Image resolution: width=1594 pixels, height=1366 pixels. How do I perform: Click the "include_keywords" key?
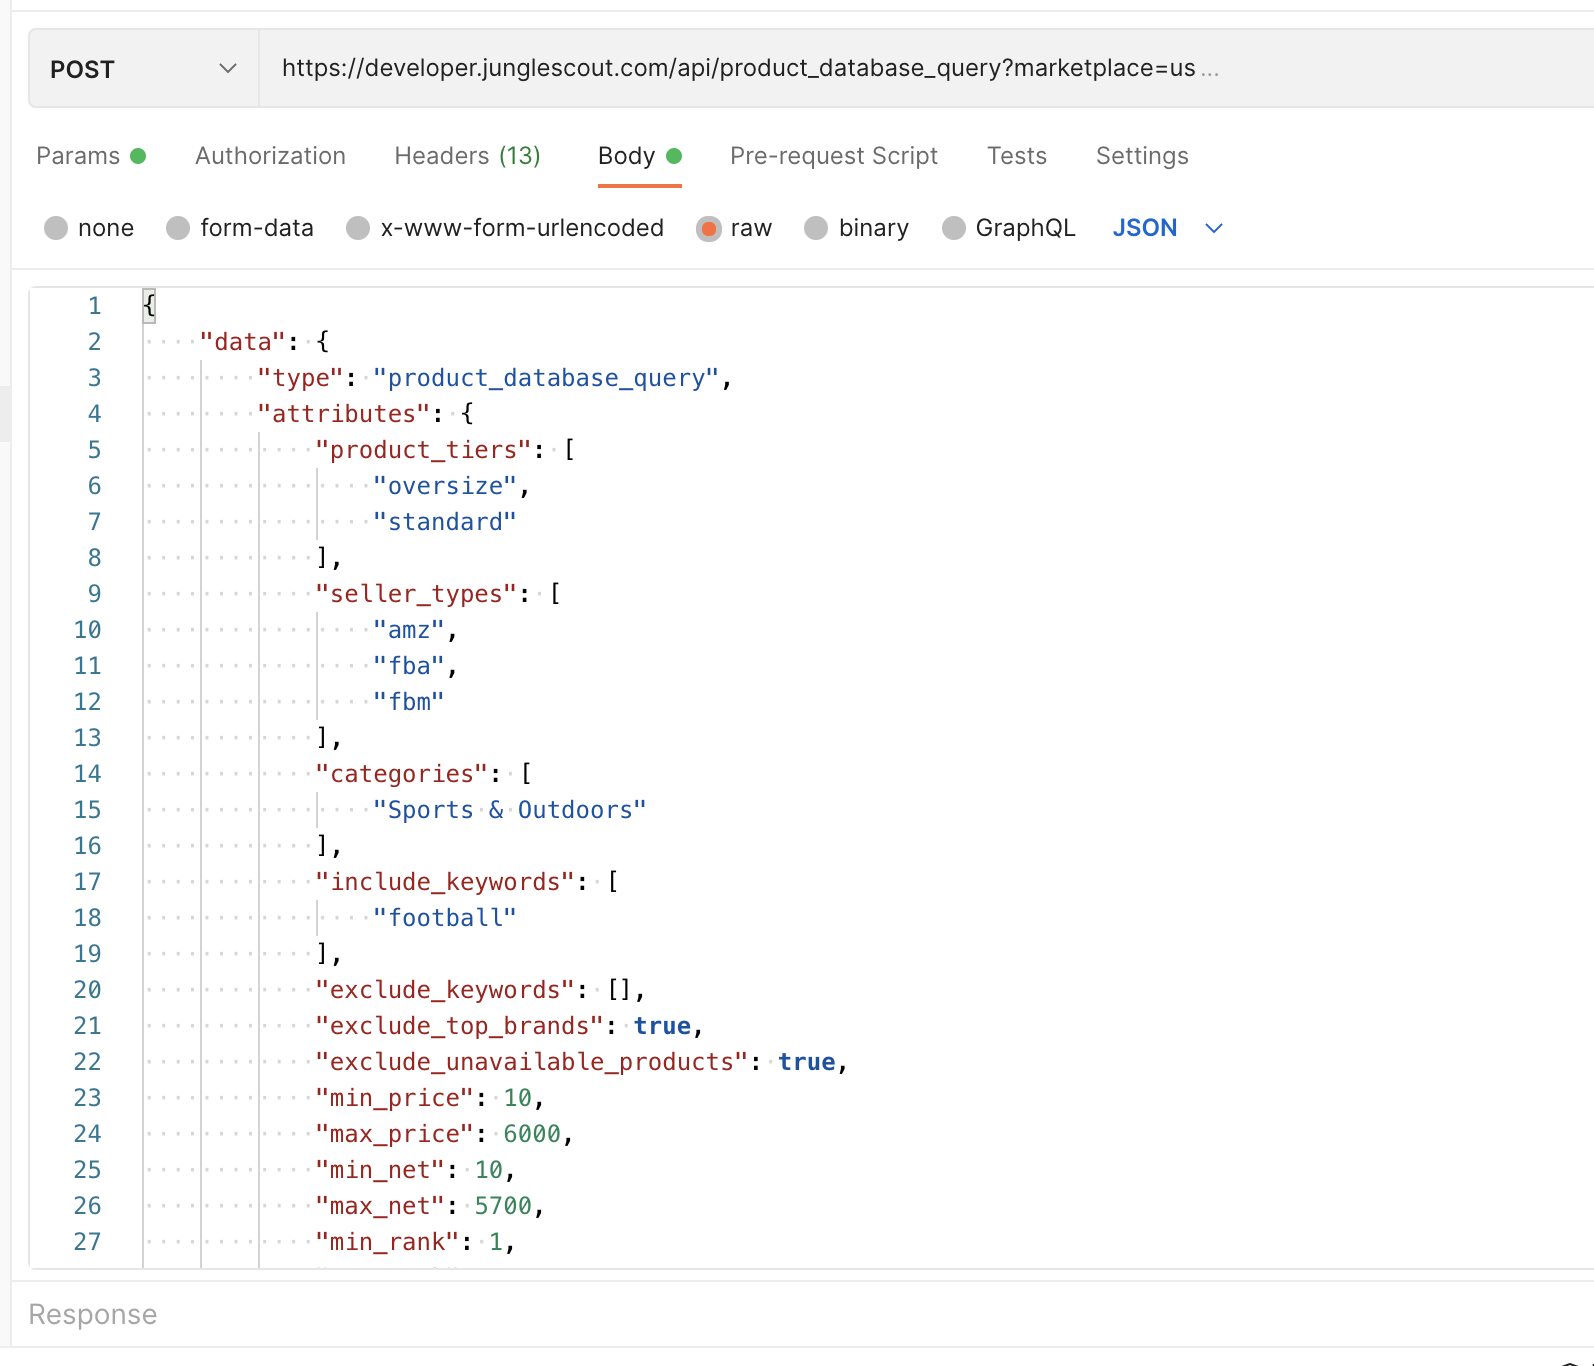(x=445, y=882)
